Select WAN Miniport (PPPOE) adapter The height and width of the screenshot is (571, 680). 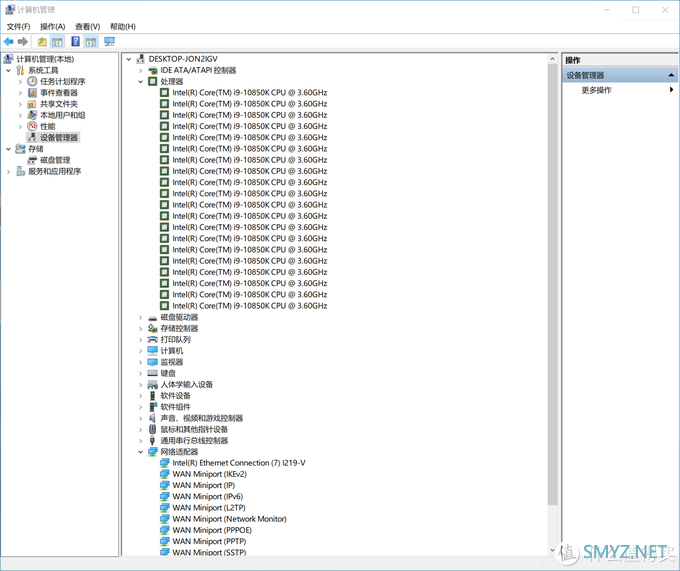coord(212,530)
